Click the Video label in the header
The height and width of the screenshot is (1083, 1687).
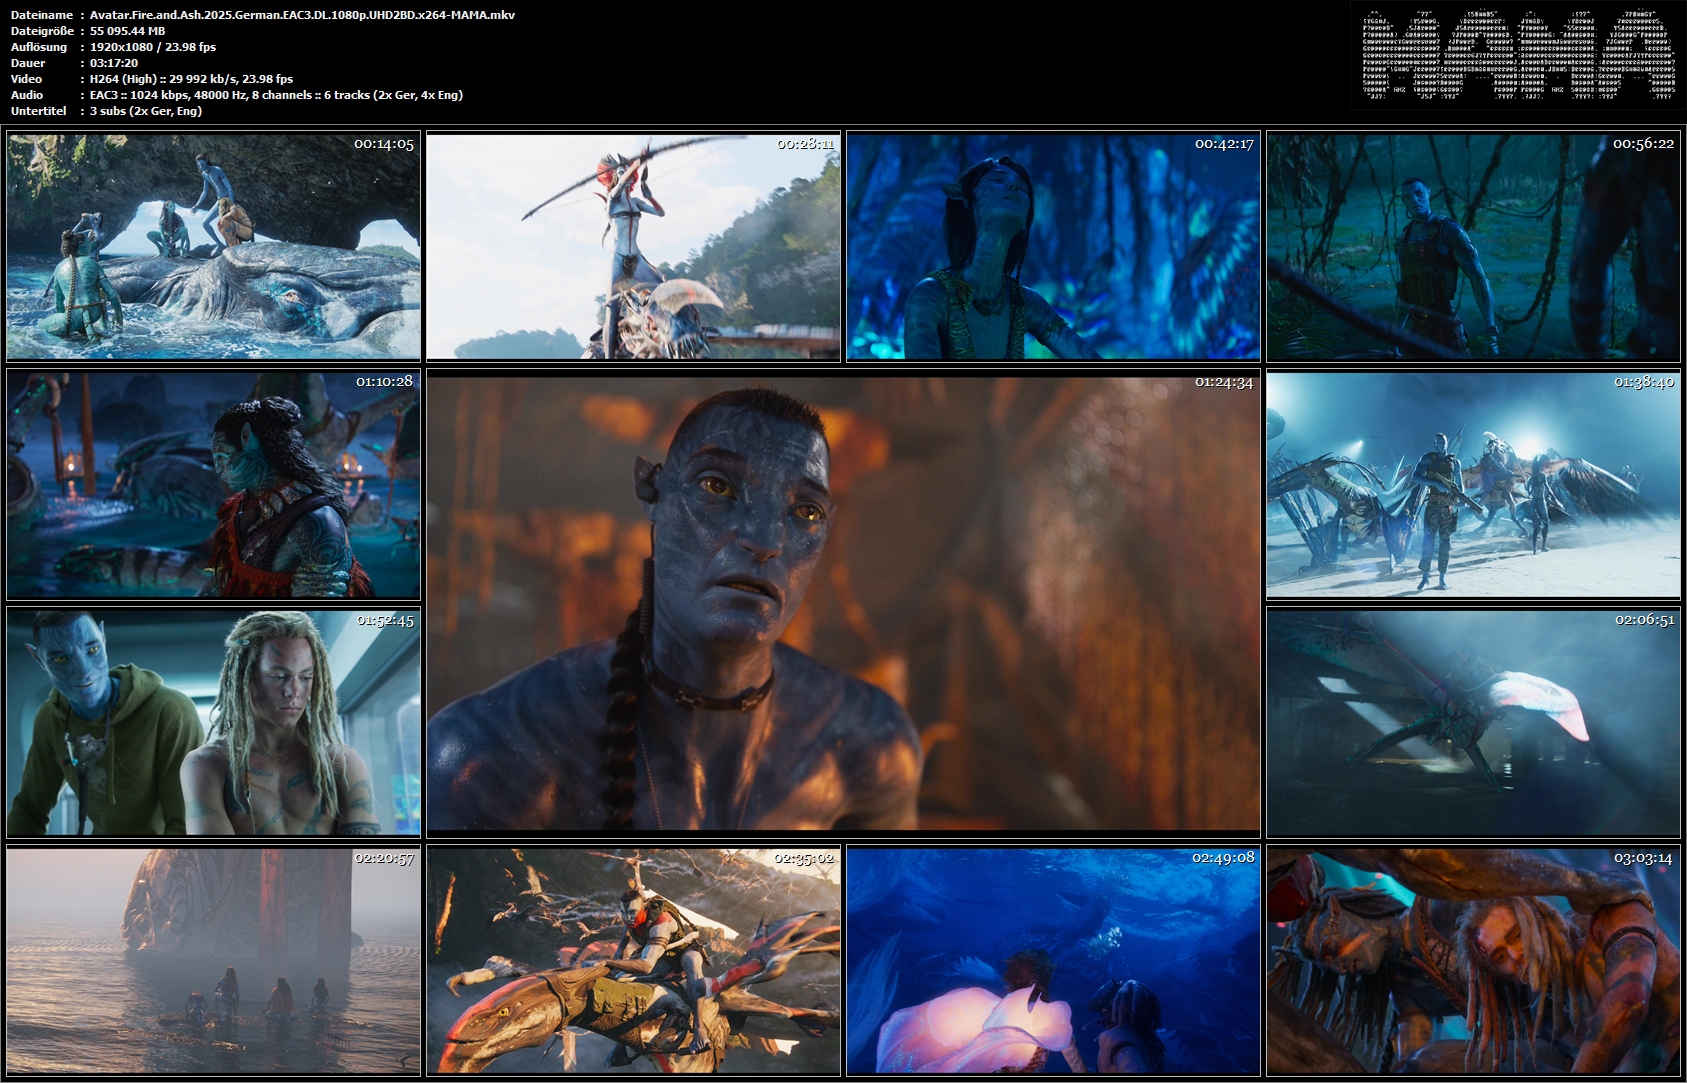tap(26, 79)
